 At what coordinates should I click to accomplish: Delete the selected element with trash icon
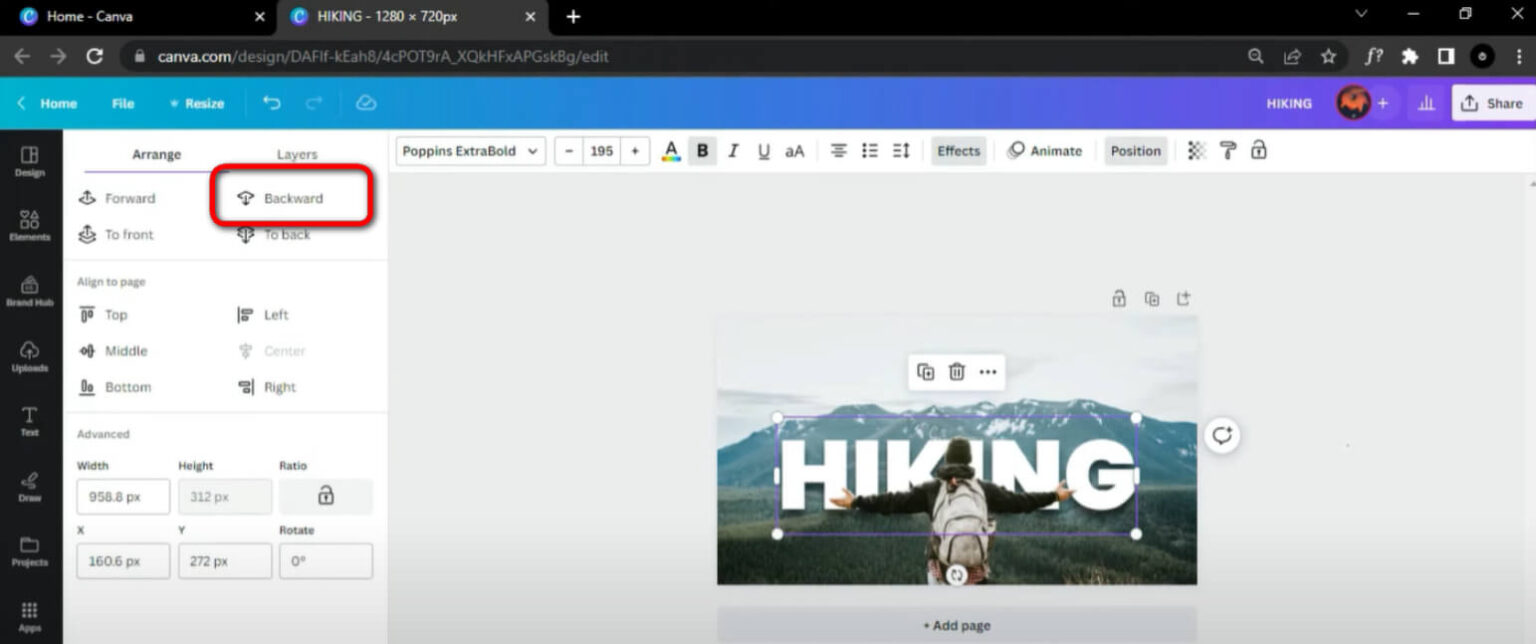click(x=957, y=372)
